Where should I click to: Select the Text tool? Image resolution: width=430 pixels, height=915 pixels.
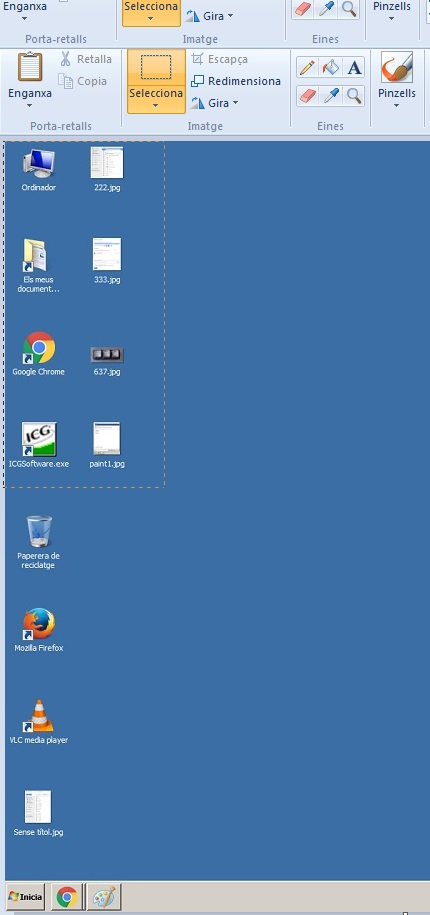(354, 68)
